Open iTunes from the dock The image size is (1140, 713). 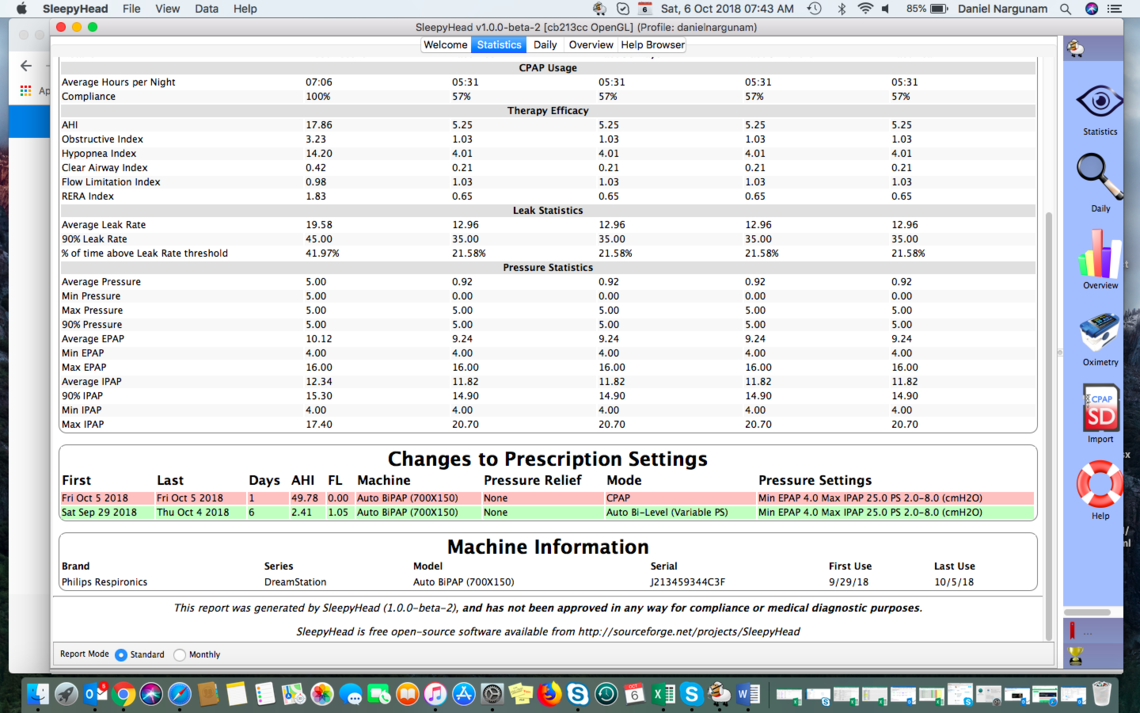(x=435, y=694)
